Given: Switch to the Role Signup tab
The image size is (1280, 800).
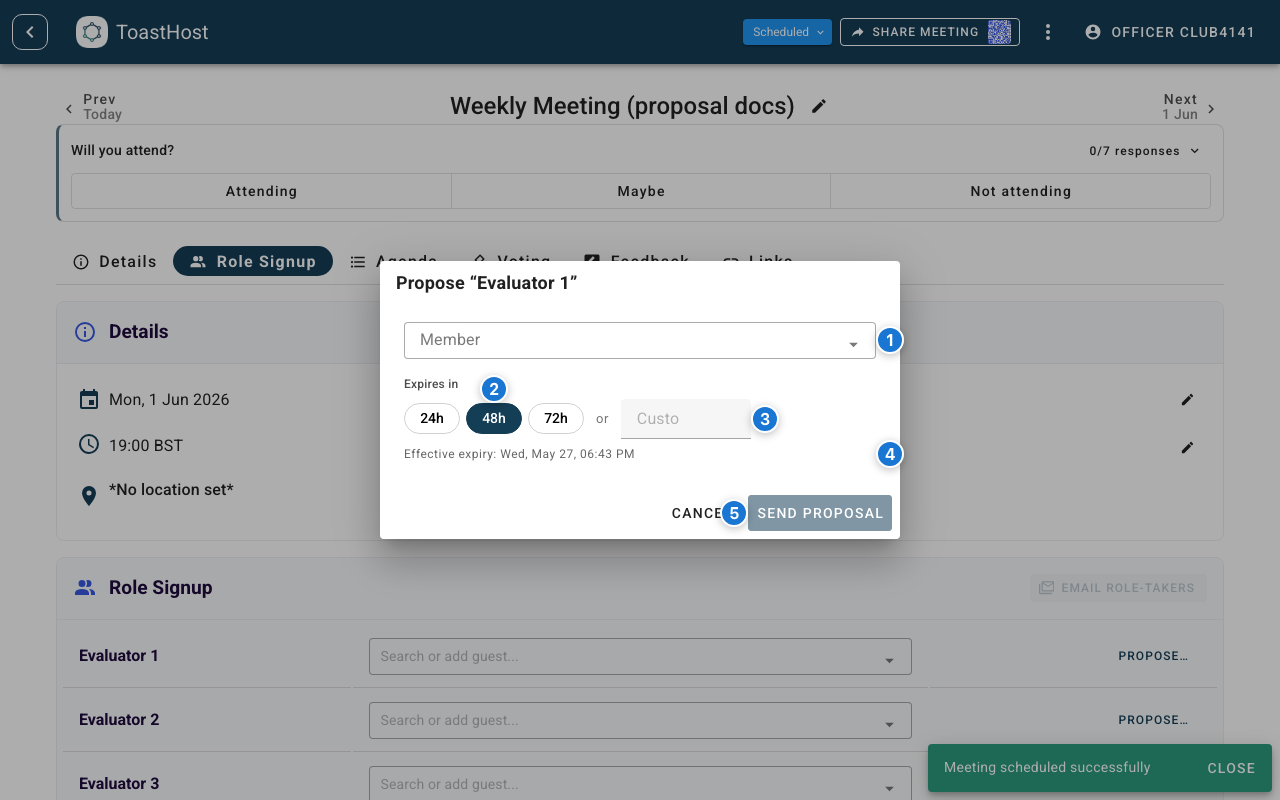Looking at the screenshot, I should [253, 262].
